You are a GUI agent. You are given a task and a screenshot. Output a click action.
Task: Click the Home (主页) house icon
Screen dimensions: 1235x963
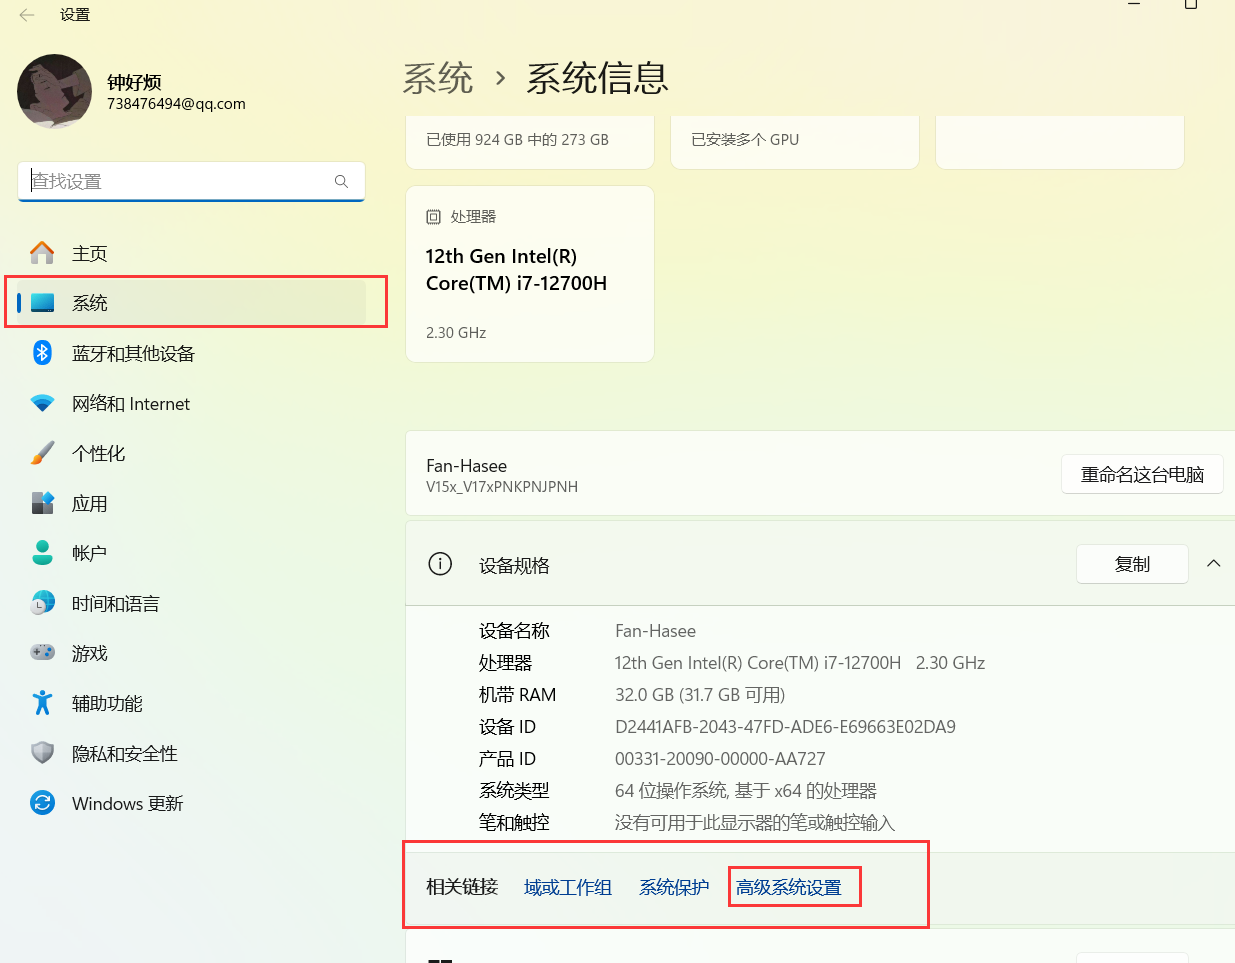pos(42,253)
